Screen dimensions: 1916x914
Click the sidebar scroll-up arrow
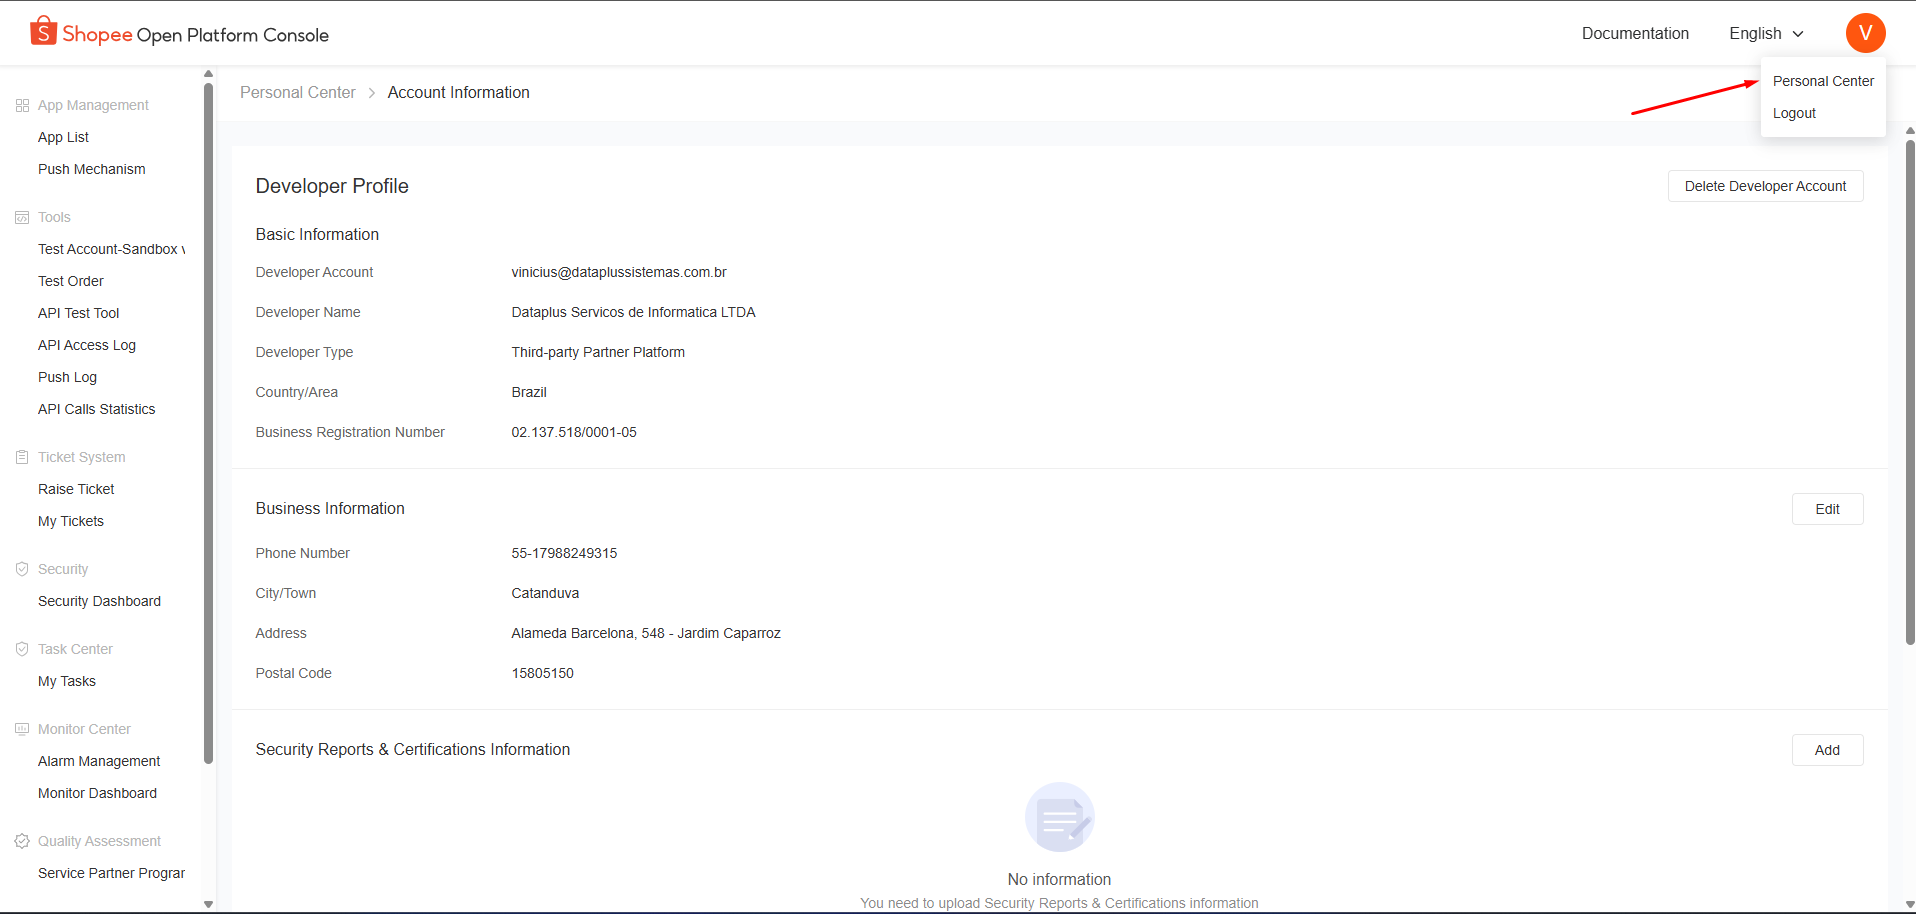pos(208,74)
